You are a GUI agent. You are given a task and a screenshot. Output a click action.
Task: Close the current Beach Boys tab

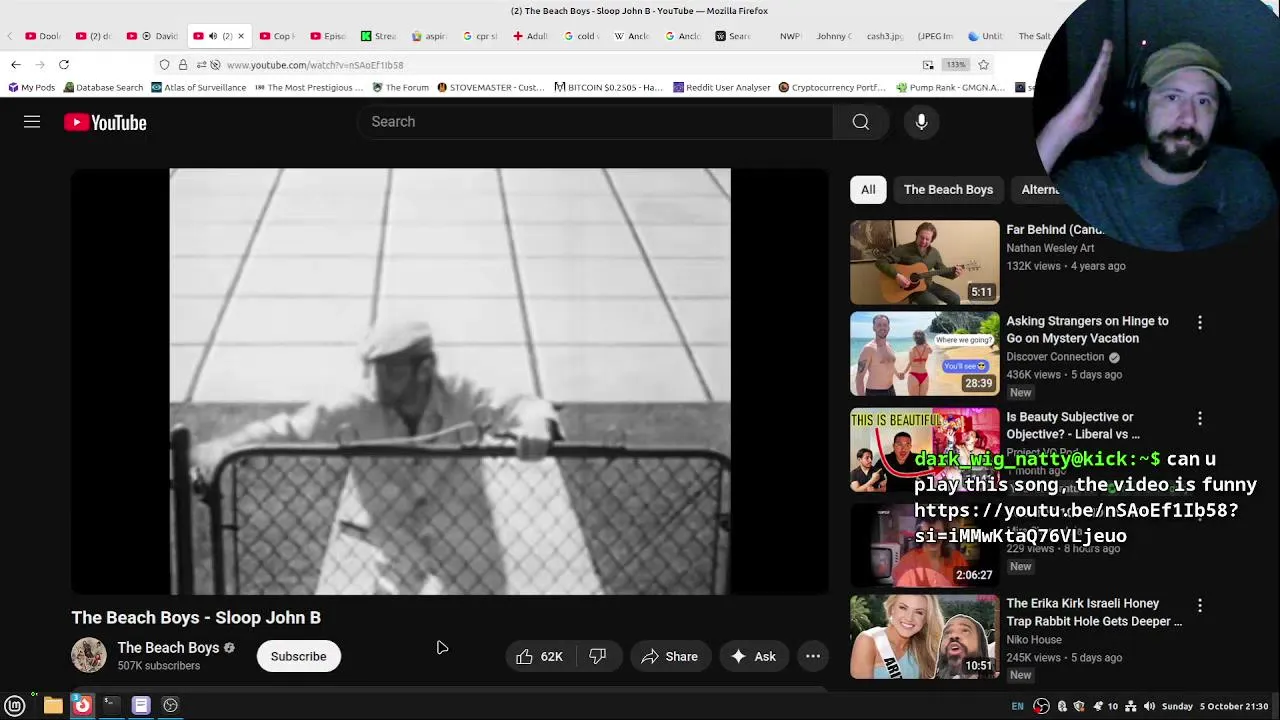coord(240,36)
